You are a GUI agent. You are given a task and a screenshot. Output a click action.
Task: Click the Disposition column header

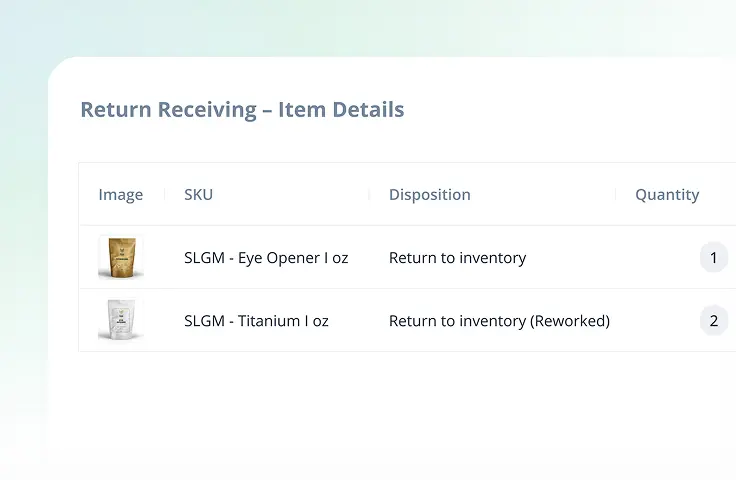coord(429,195)
